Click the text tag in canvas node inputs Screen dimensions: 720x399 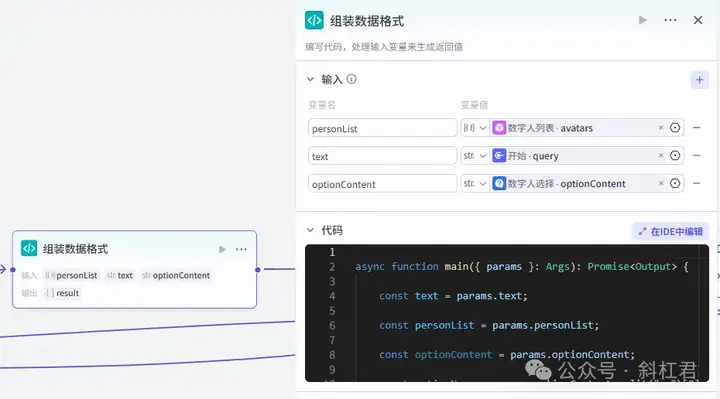click(120, 275)
